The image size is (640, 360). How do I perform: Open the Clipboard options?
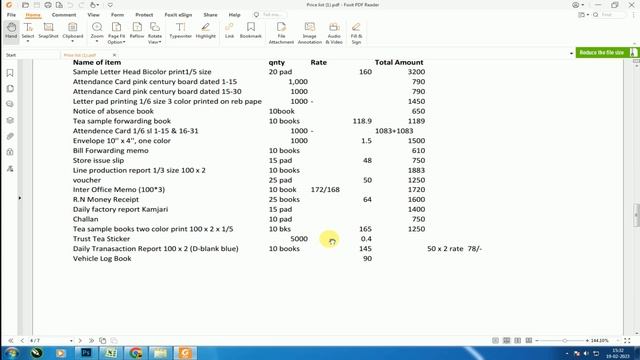(x=73, y=32)
